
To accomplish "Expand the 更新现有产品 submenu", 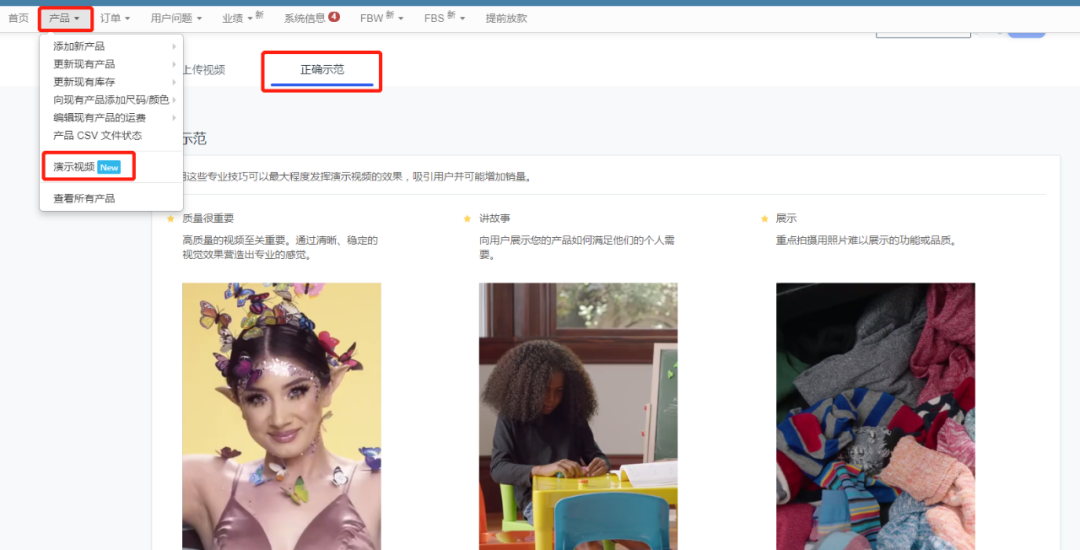I will coord(84,64).
